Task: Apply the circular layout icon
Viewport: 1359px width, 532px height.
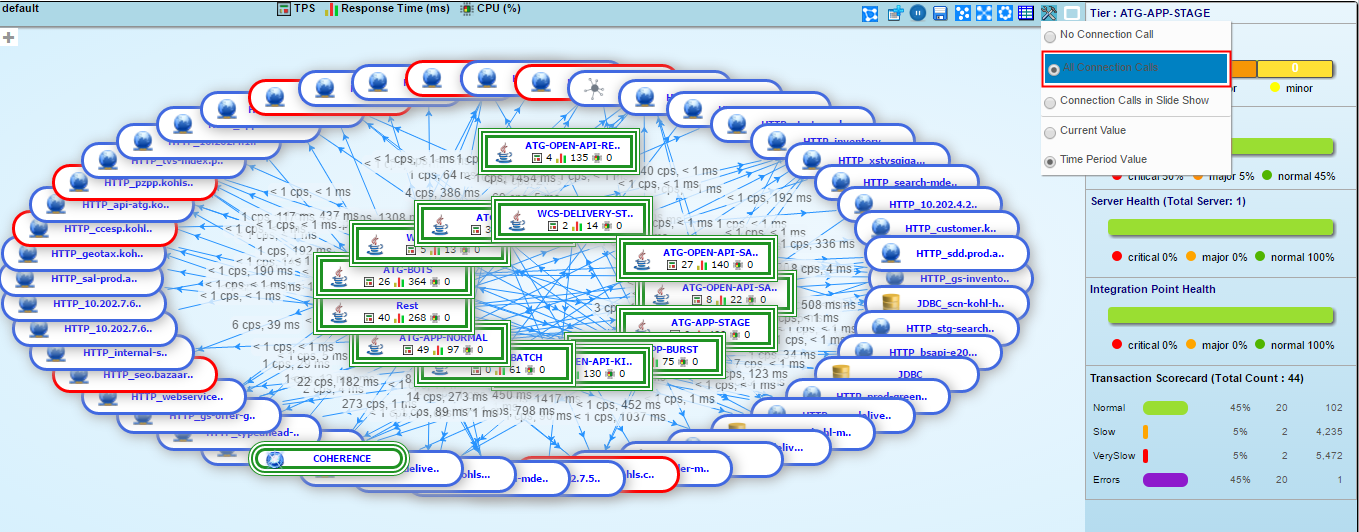Action: click(1005, 13)
